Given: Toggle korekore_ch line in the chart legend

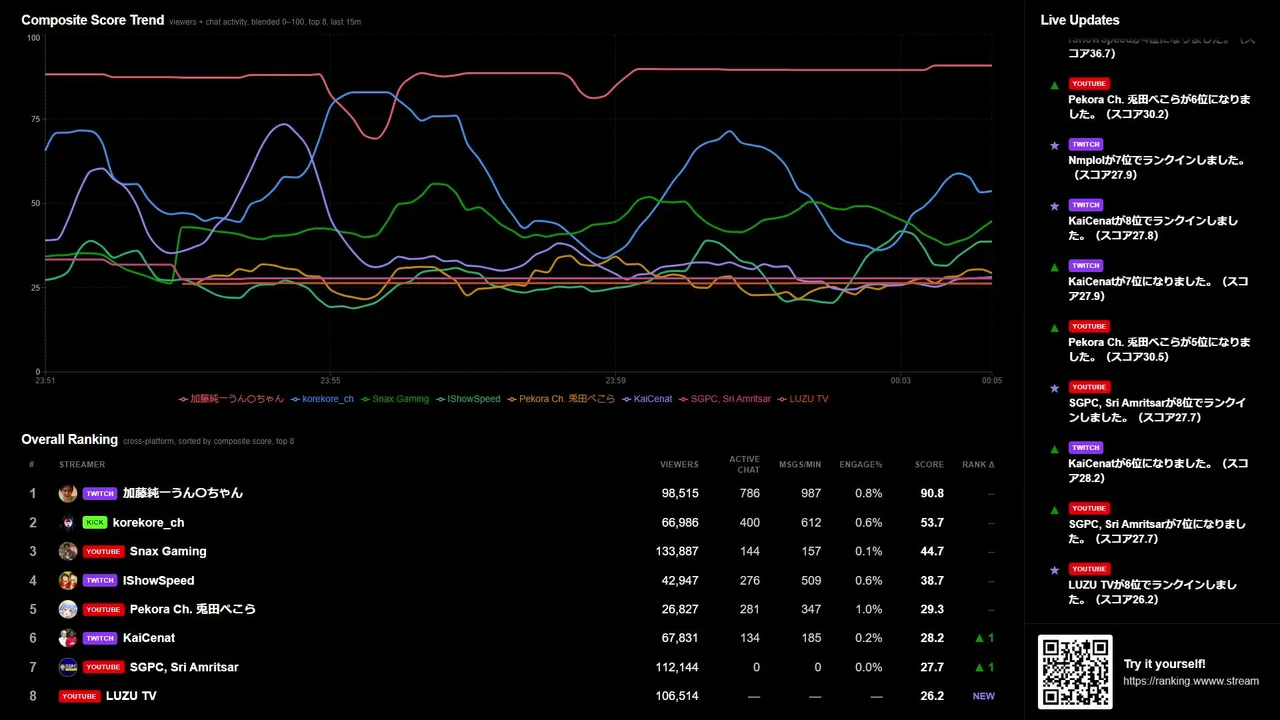Looking at the screenshot, I should pyautogui.click(x=322, y=399).
